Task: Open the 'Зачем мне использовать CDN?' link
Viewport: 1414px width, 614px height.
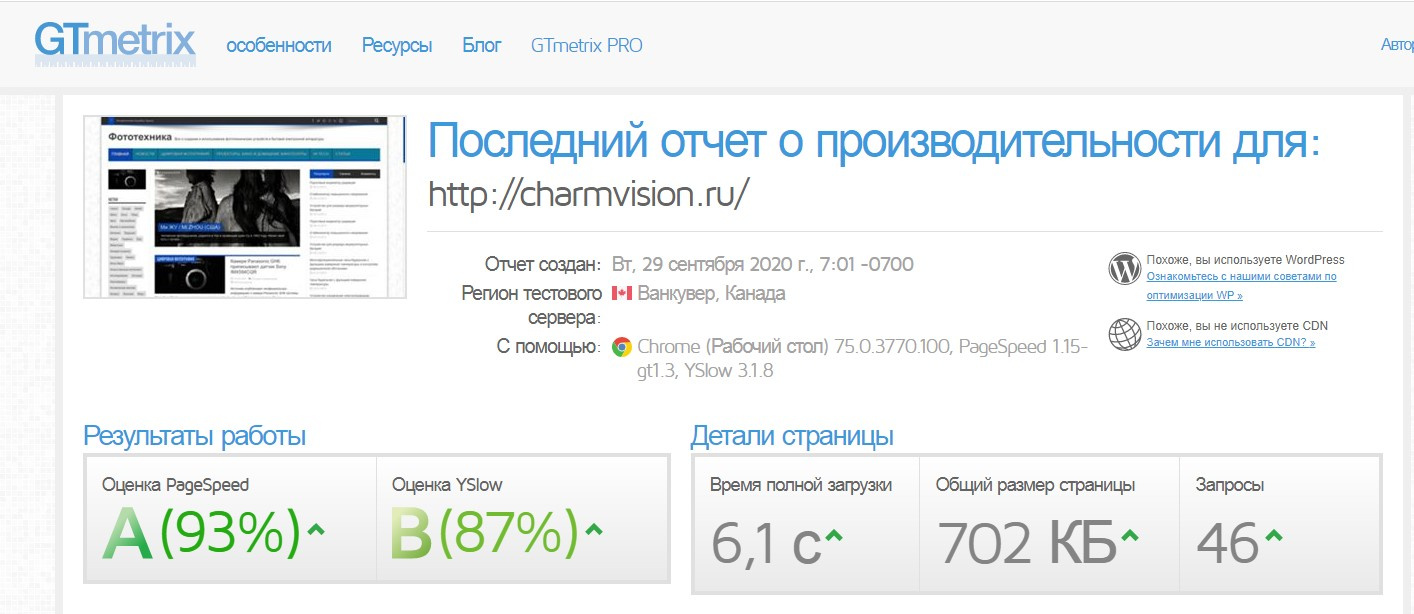Action: point(1231,343)
